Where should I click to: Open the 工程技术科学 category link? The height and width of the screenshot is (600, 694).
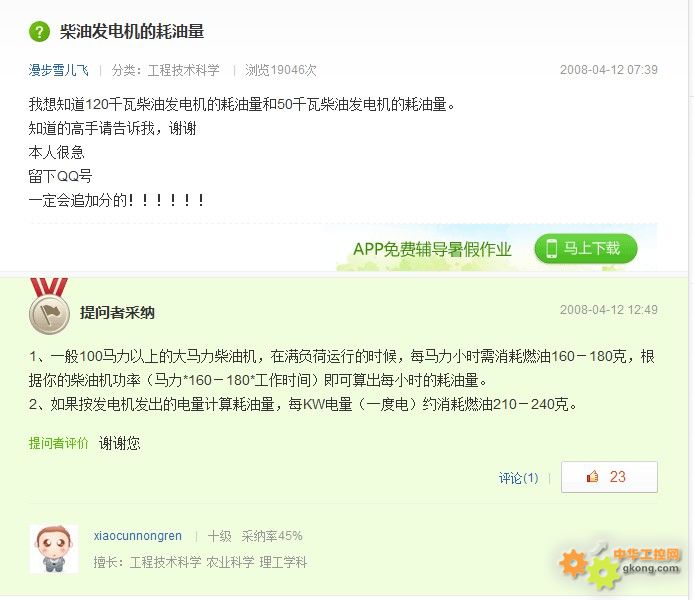click(x=183, y=70)
